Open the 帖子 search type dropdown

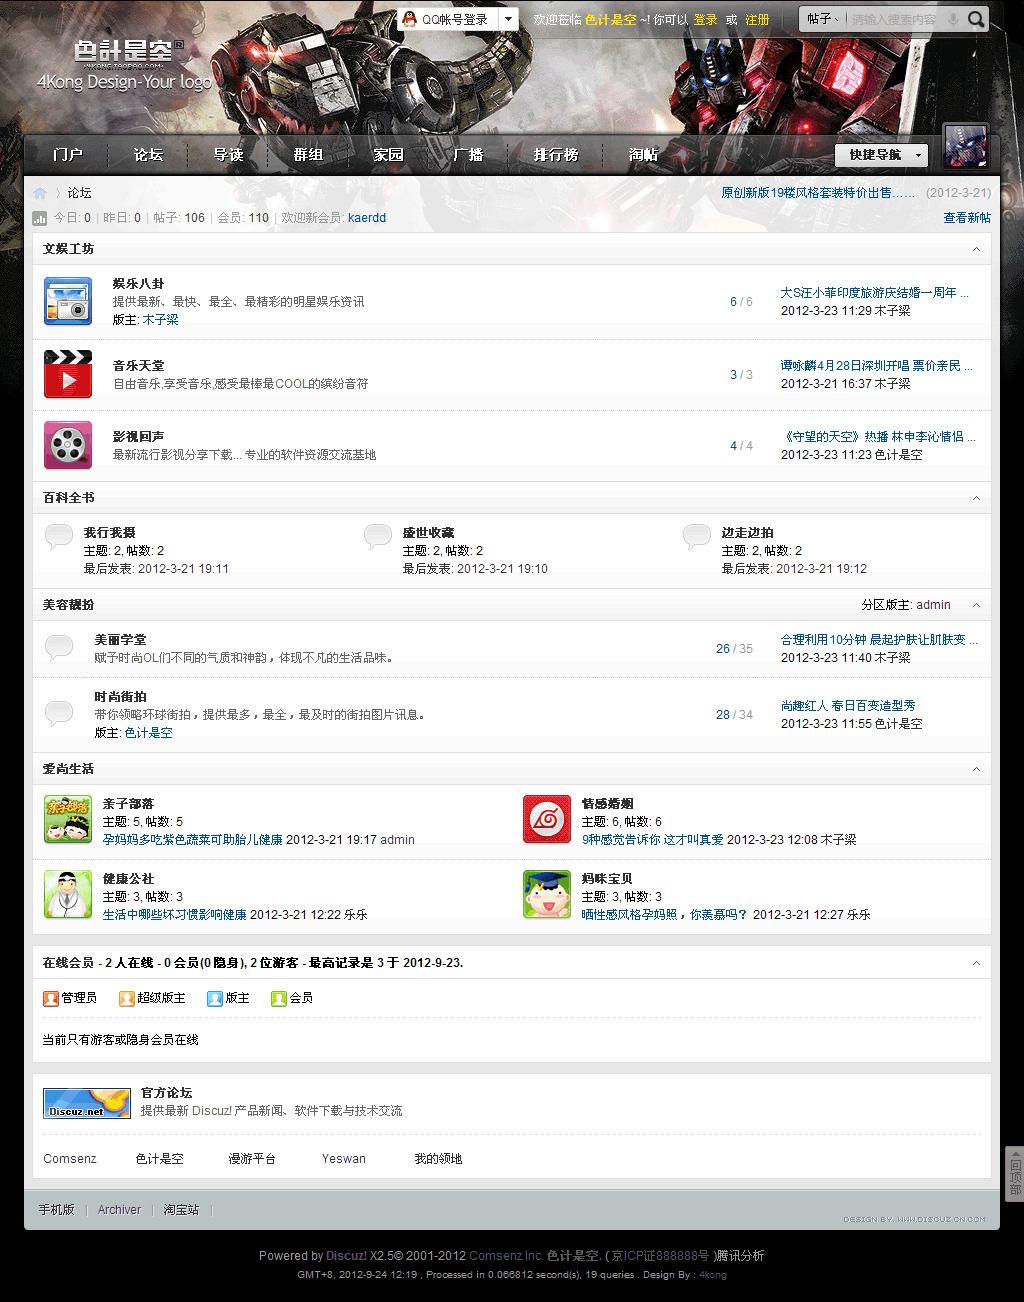coord(823,19)
